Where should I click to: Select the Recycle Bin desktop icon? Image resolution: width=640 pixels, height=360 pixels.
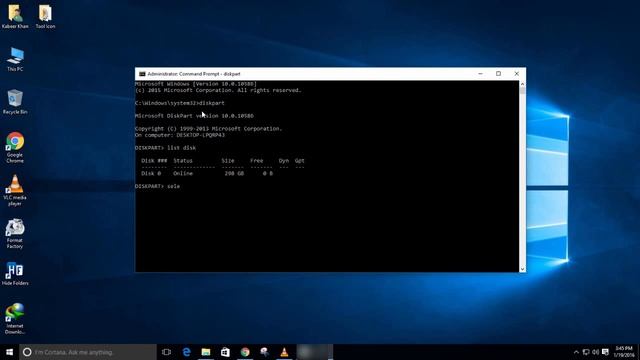(x=15, y=102)
